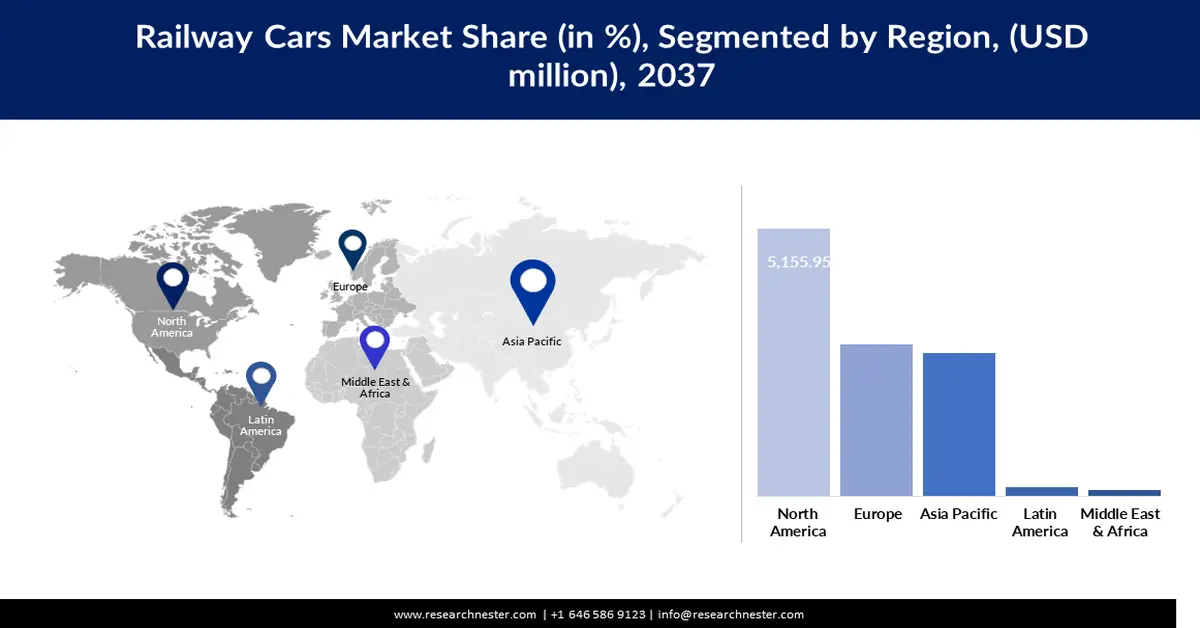1200x628 pixels.
Task: Select the North America bar in chart
Action: tap(794, 362)
